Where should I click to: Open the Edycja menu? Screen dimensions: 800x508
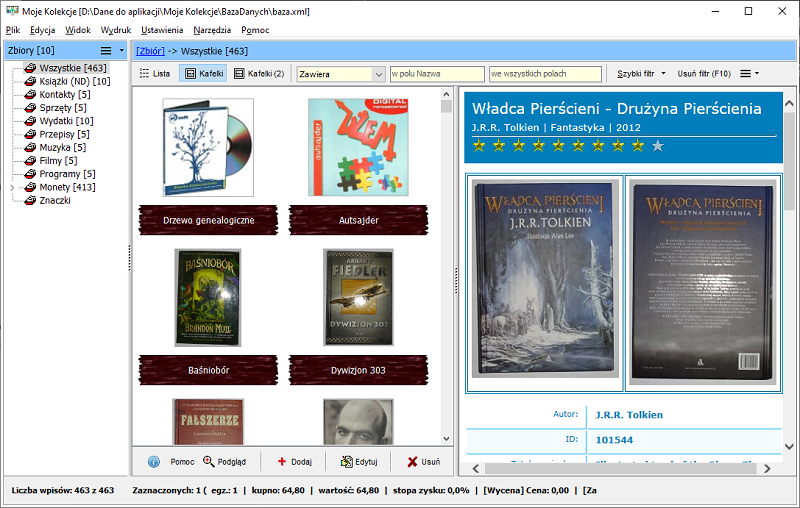coord(42,30)
